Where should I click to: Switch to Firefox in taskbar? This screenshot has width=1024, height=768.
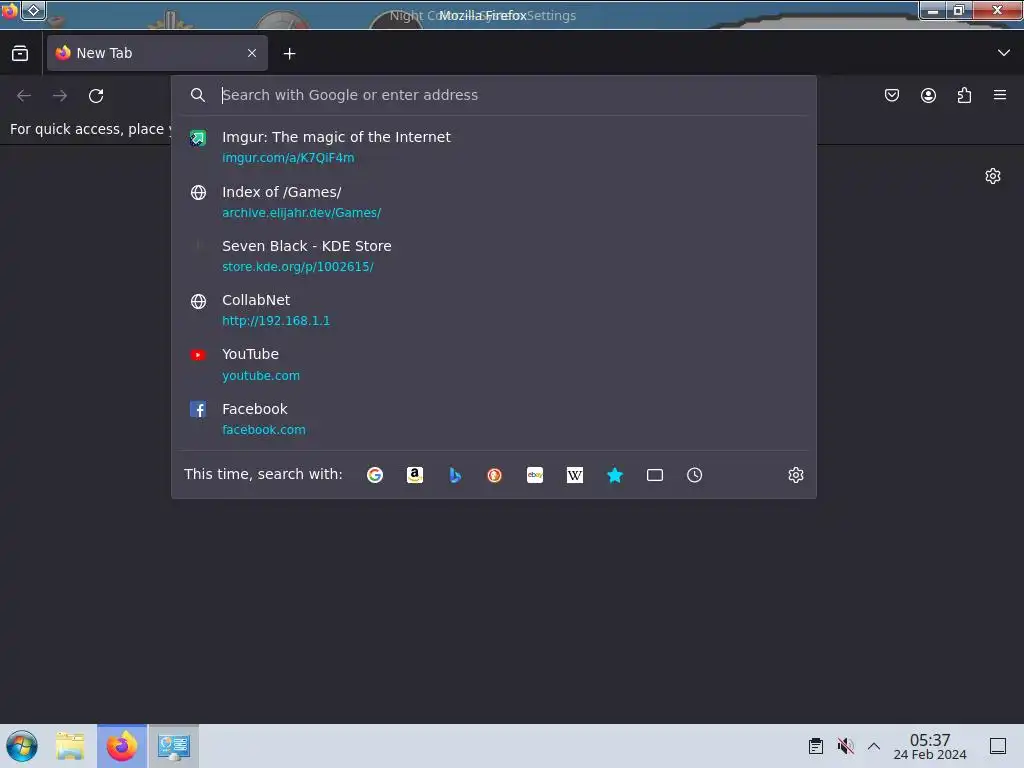click(x=122, y=746)
